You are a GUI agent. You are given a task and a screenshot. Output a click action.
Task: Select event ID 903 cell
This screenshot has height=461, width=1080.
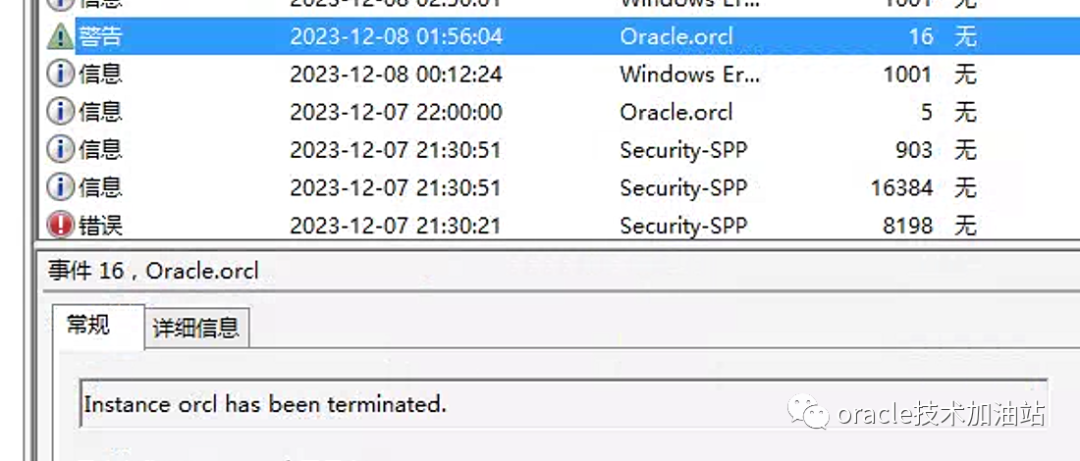[914, 150]
